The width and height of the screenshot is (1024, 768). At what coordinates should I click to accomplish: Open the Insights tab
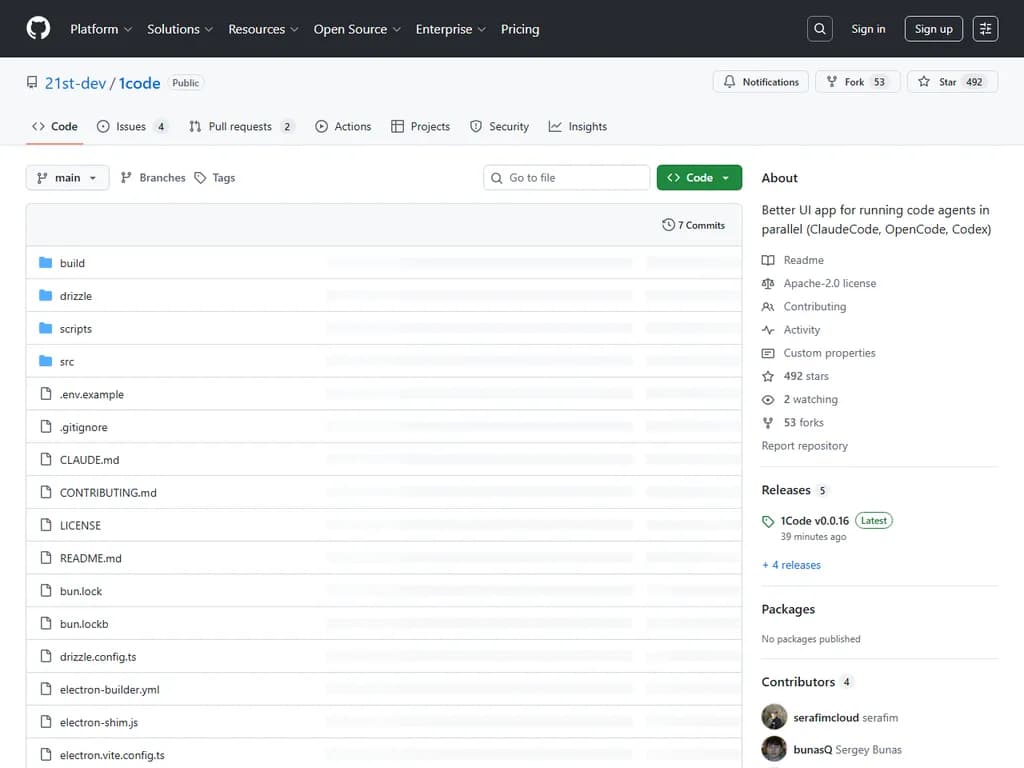[578, 126]
